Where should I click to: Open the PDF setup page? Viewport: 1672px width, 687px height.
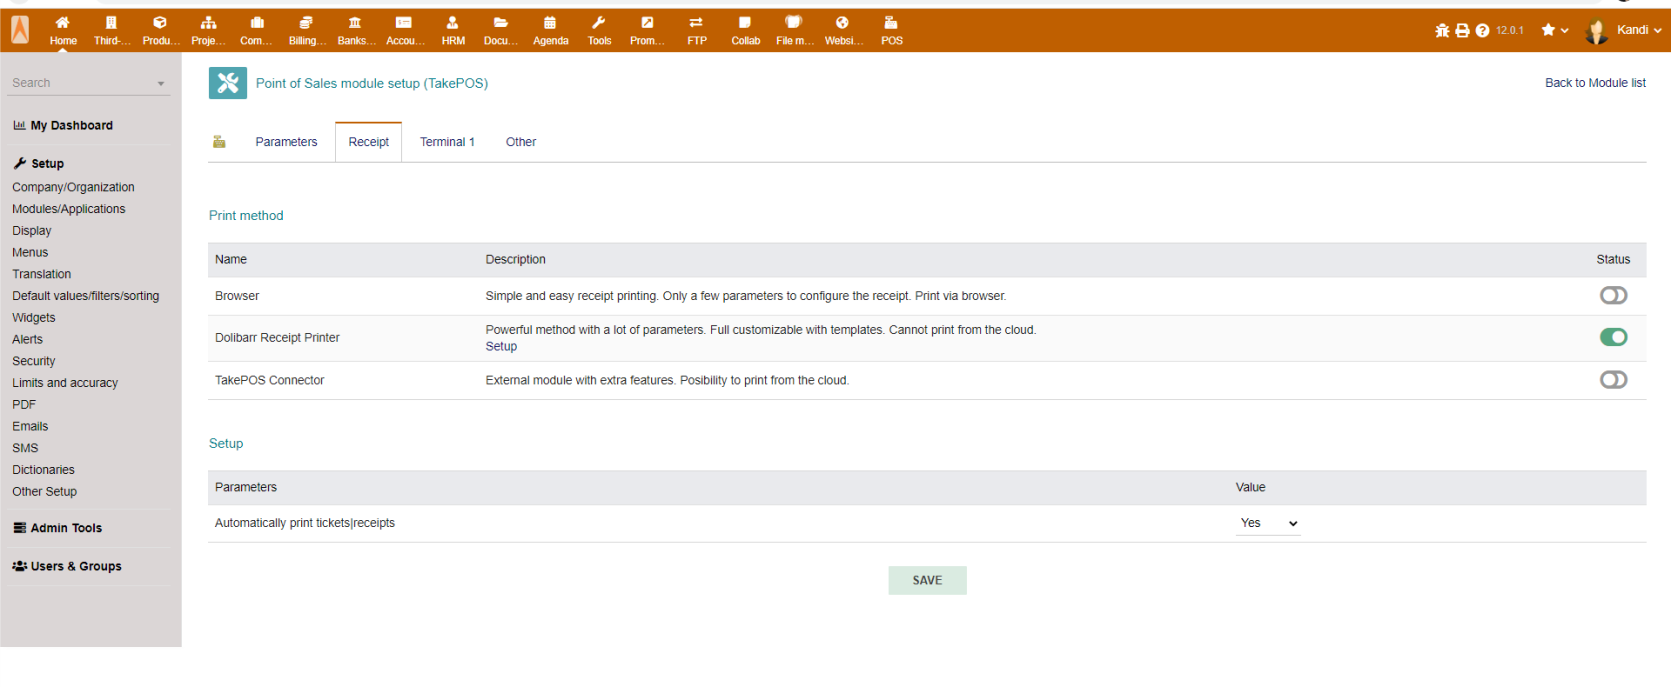click(x=24, y=405)
